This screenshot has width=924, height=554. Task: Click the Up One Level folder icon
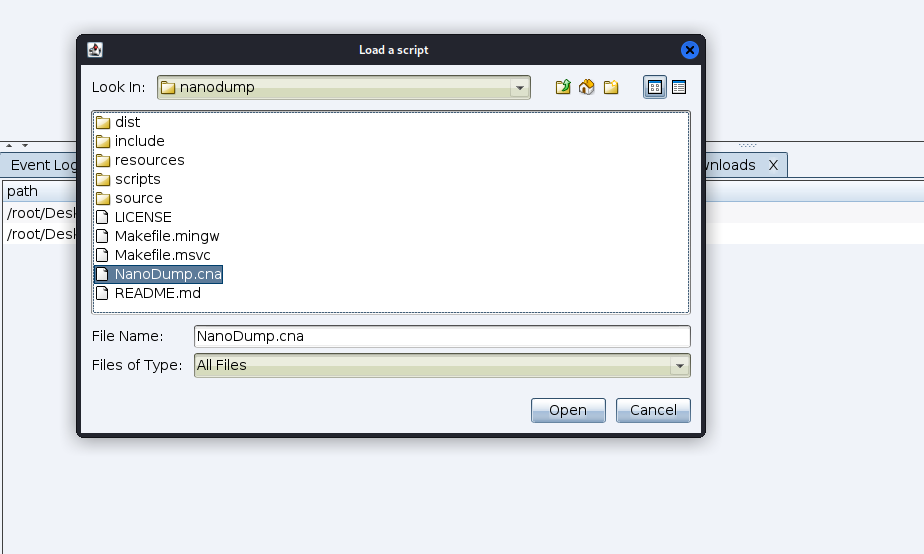(x=563, y=87)
